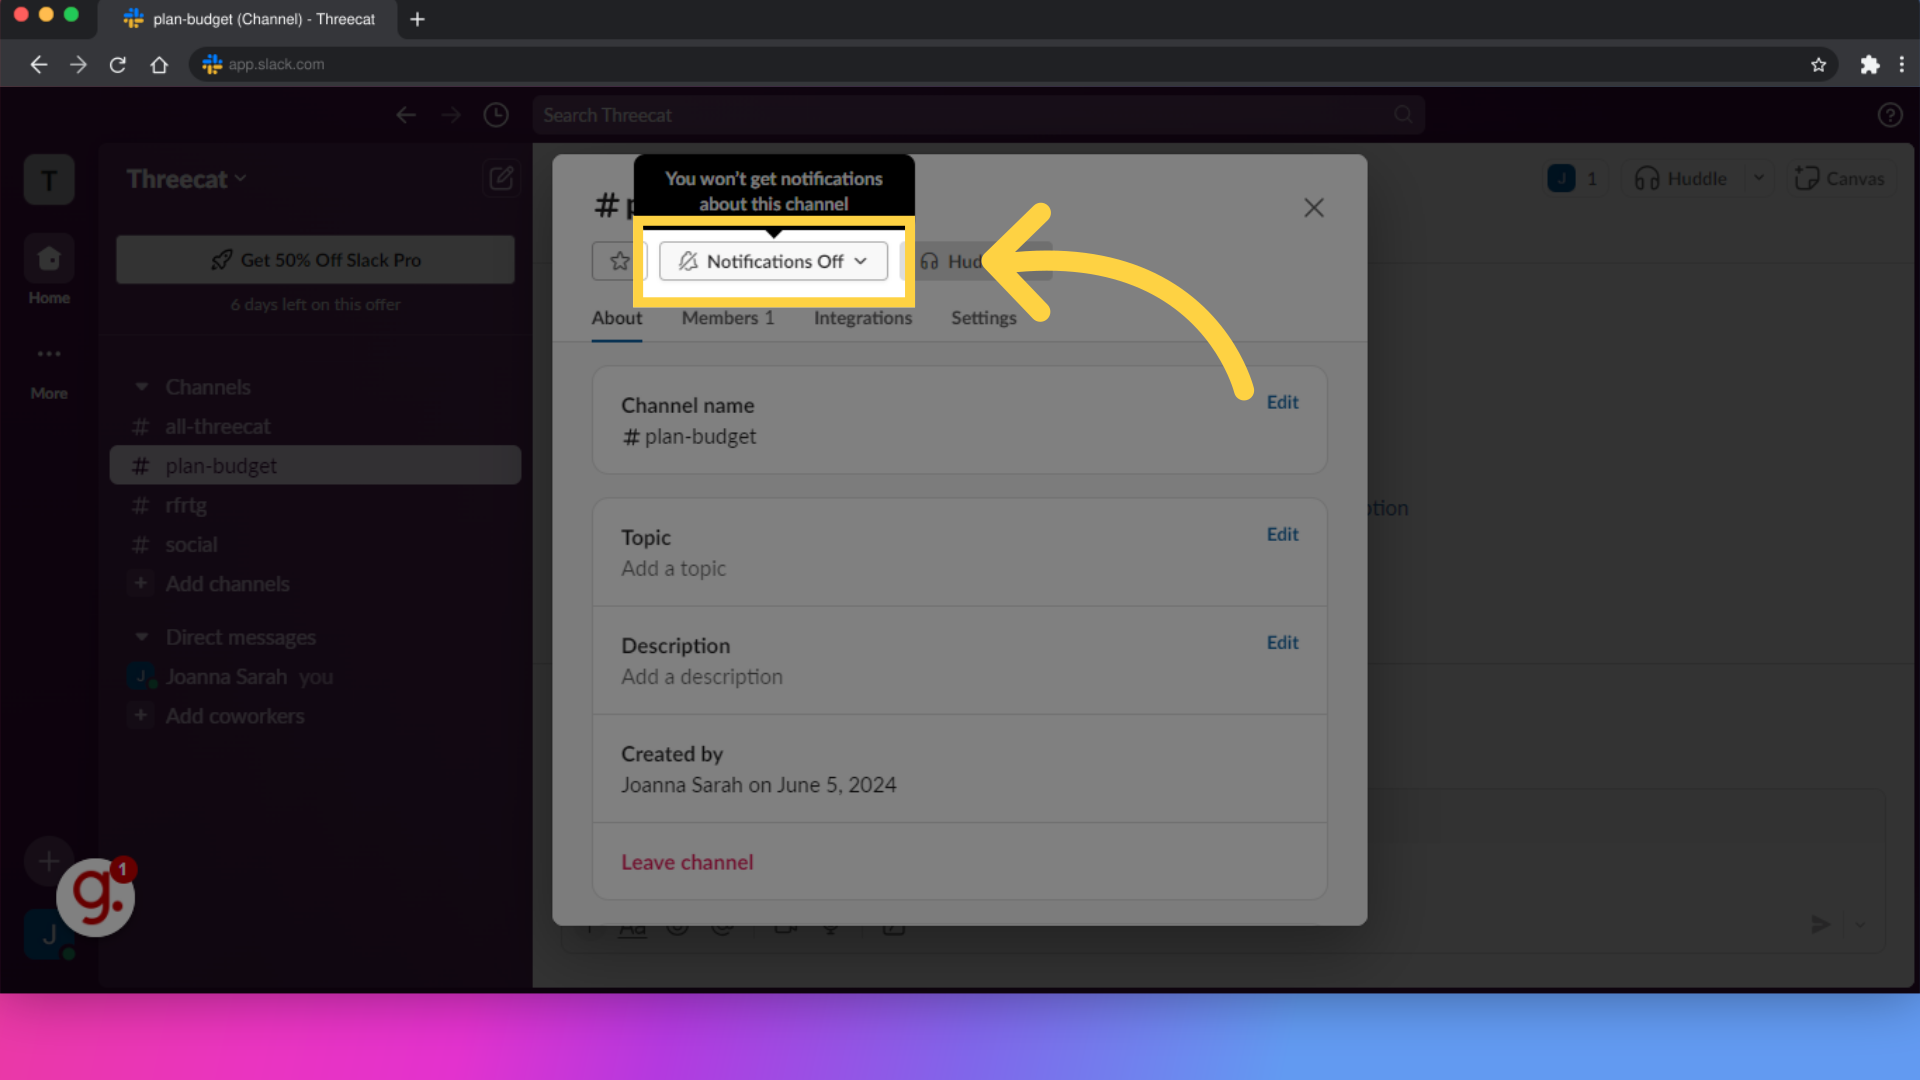Bookmark this page with the star
The height and width of the screenshot is (1080, 1920).
click(x=1818, y=64)
